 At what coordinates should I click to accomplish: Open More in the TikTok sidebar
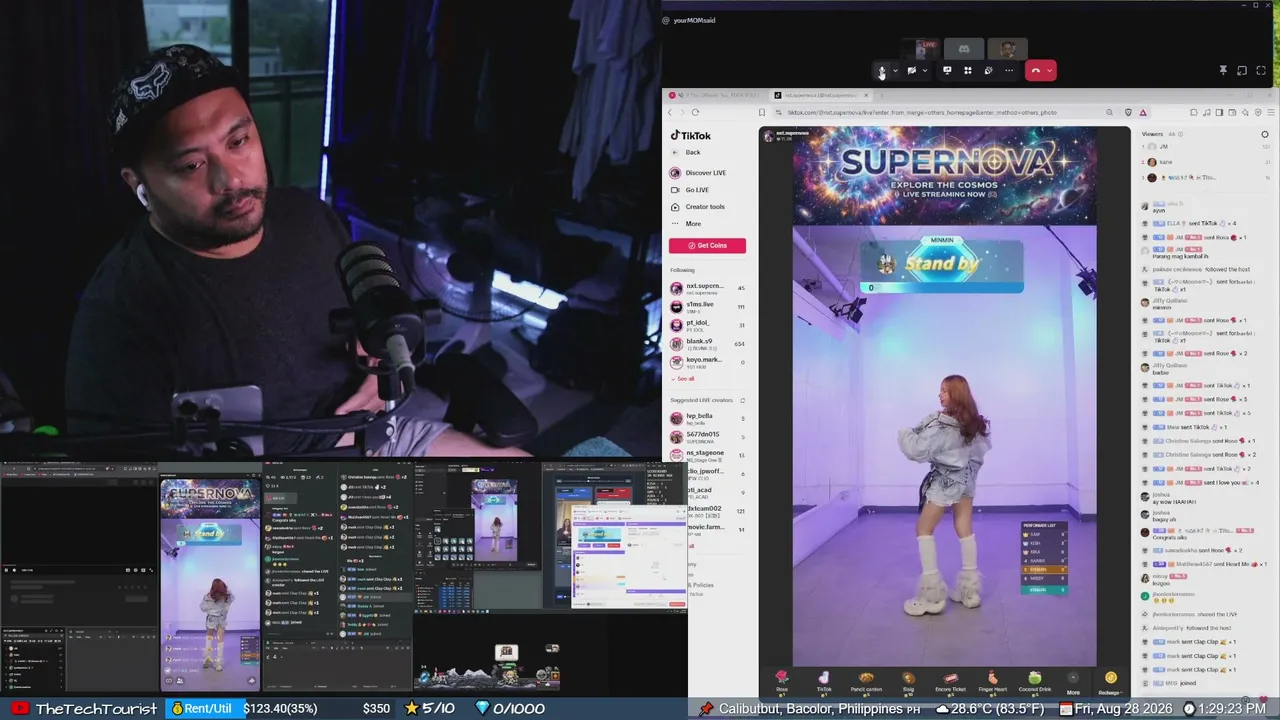click(686, 224)
